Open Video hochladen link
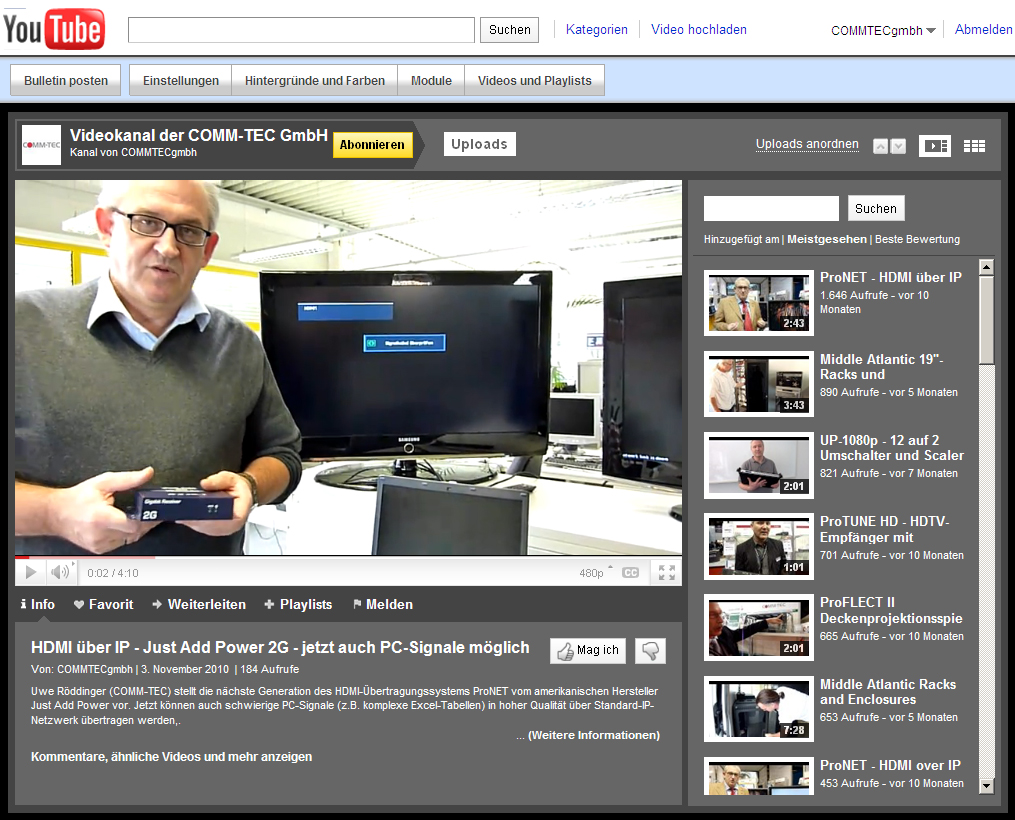The image size is (1015, 820). tap(698, 30)
